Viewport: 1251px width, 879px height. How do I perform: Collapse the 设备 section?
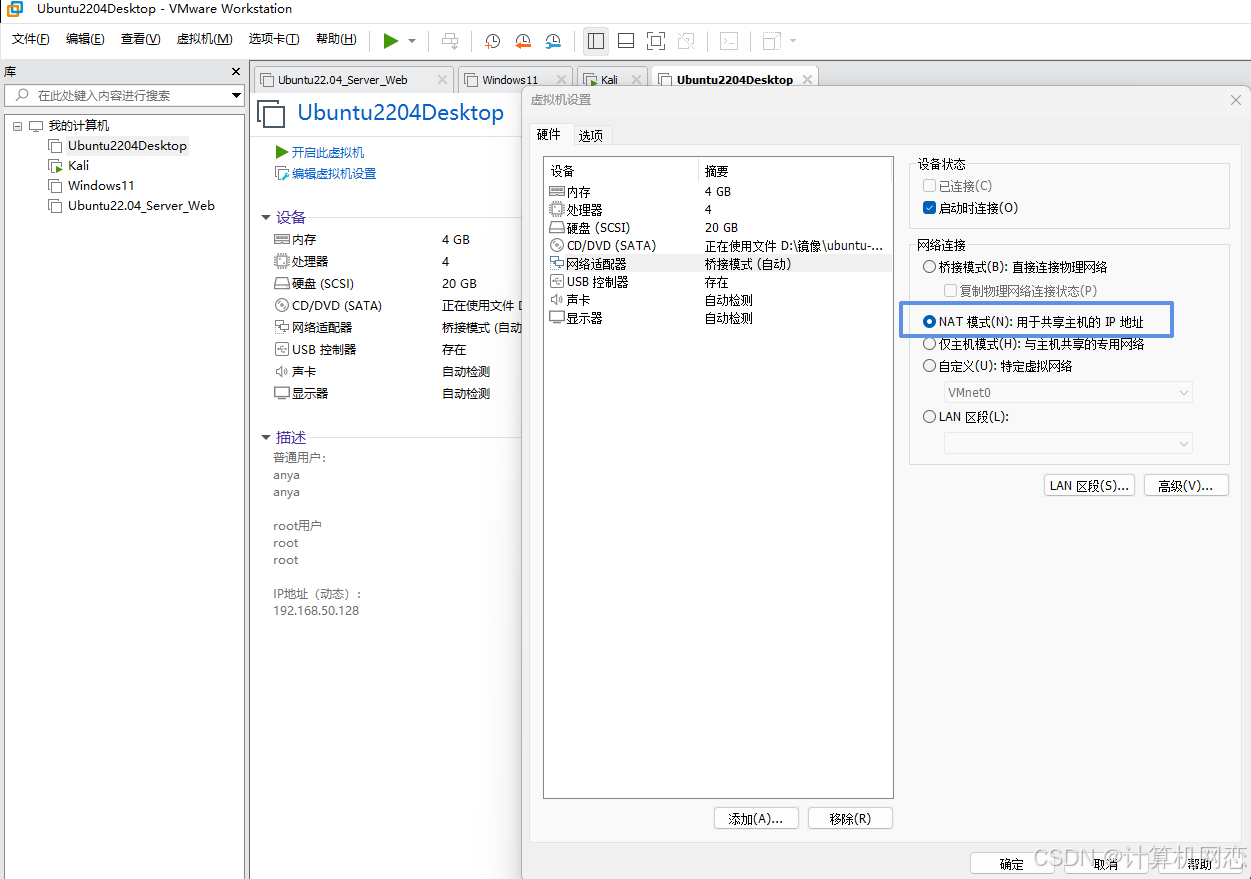(x=266, y=217)
